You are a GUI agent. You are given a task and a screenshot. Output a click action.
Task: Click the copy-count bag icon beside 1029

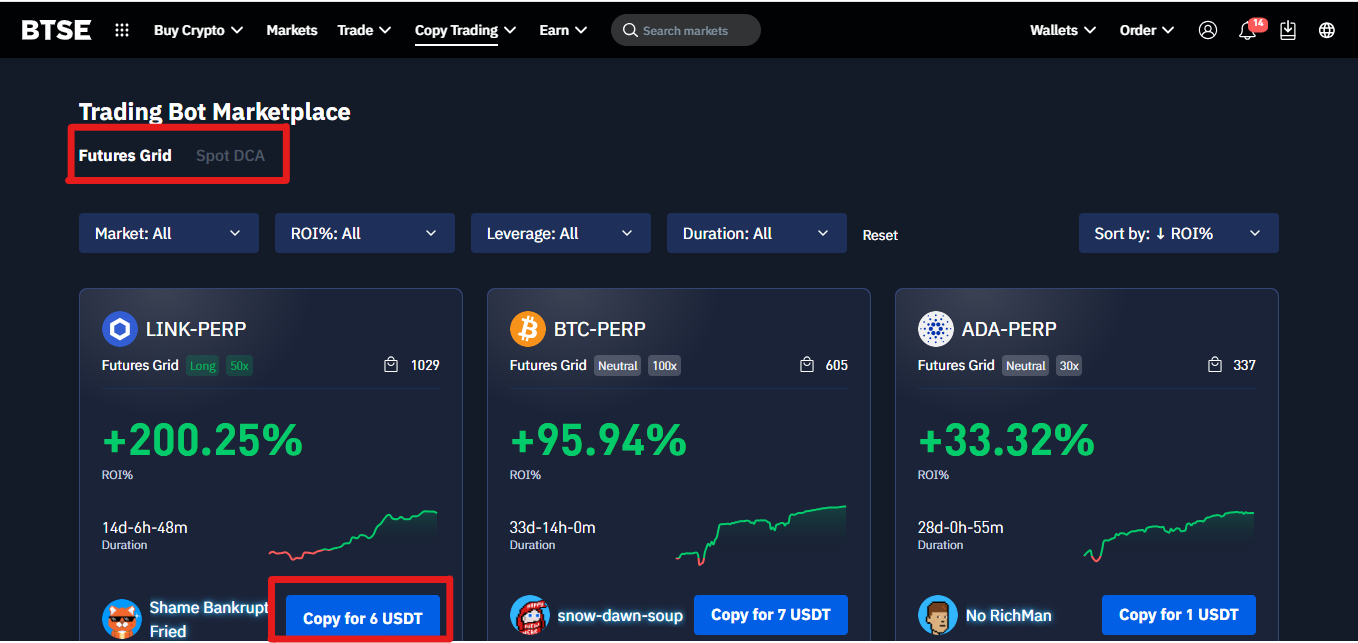coord(392,365)
